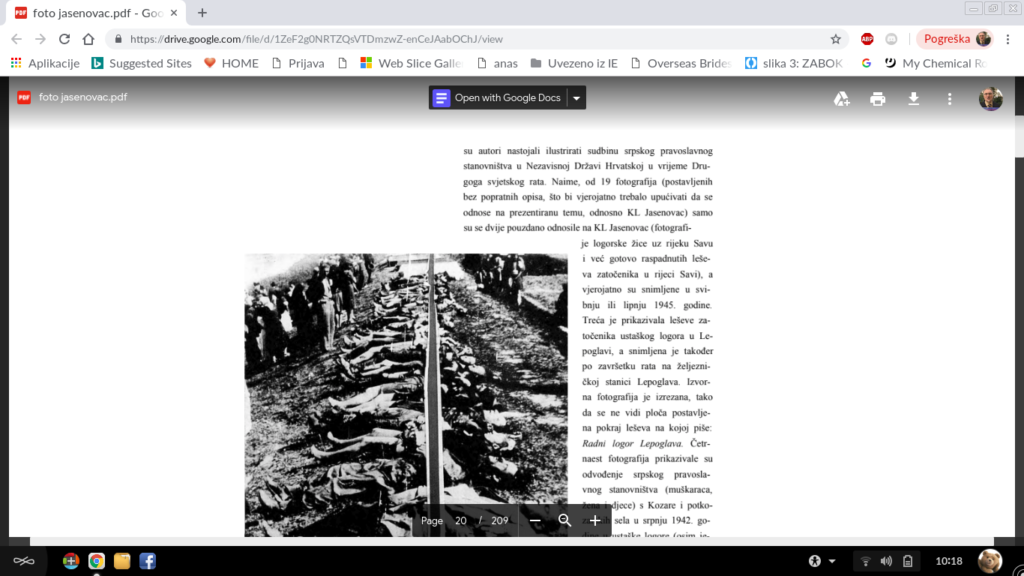Open the HOME bookmark

click(231, 63)
